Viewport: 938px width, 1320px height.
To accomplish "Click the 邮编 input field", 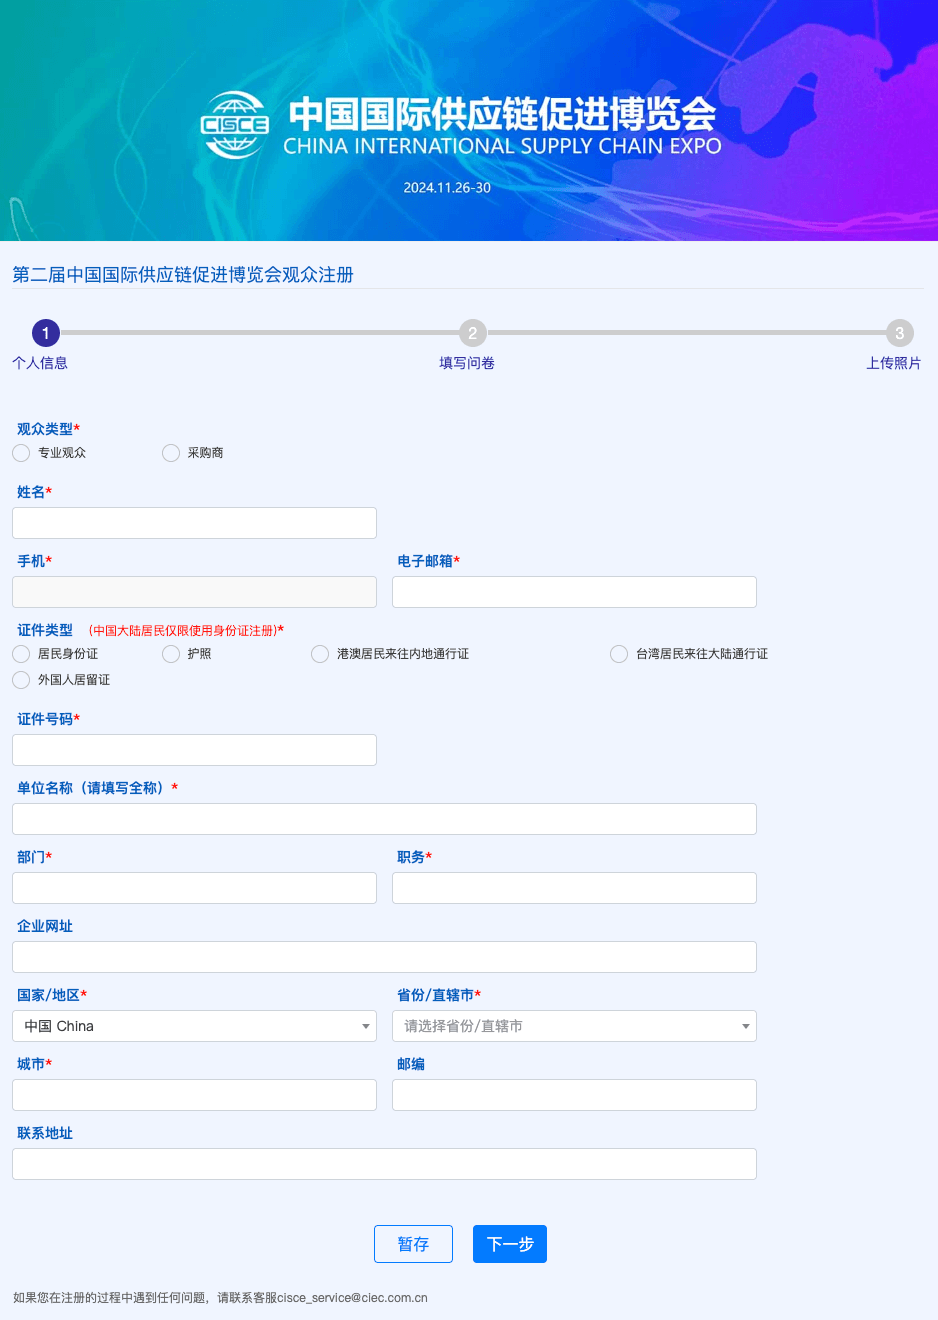I will [574, 1095].
